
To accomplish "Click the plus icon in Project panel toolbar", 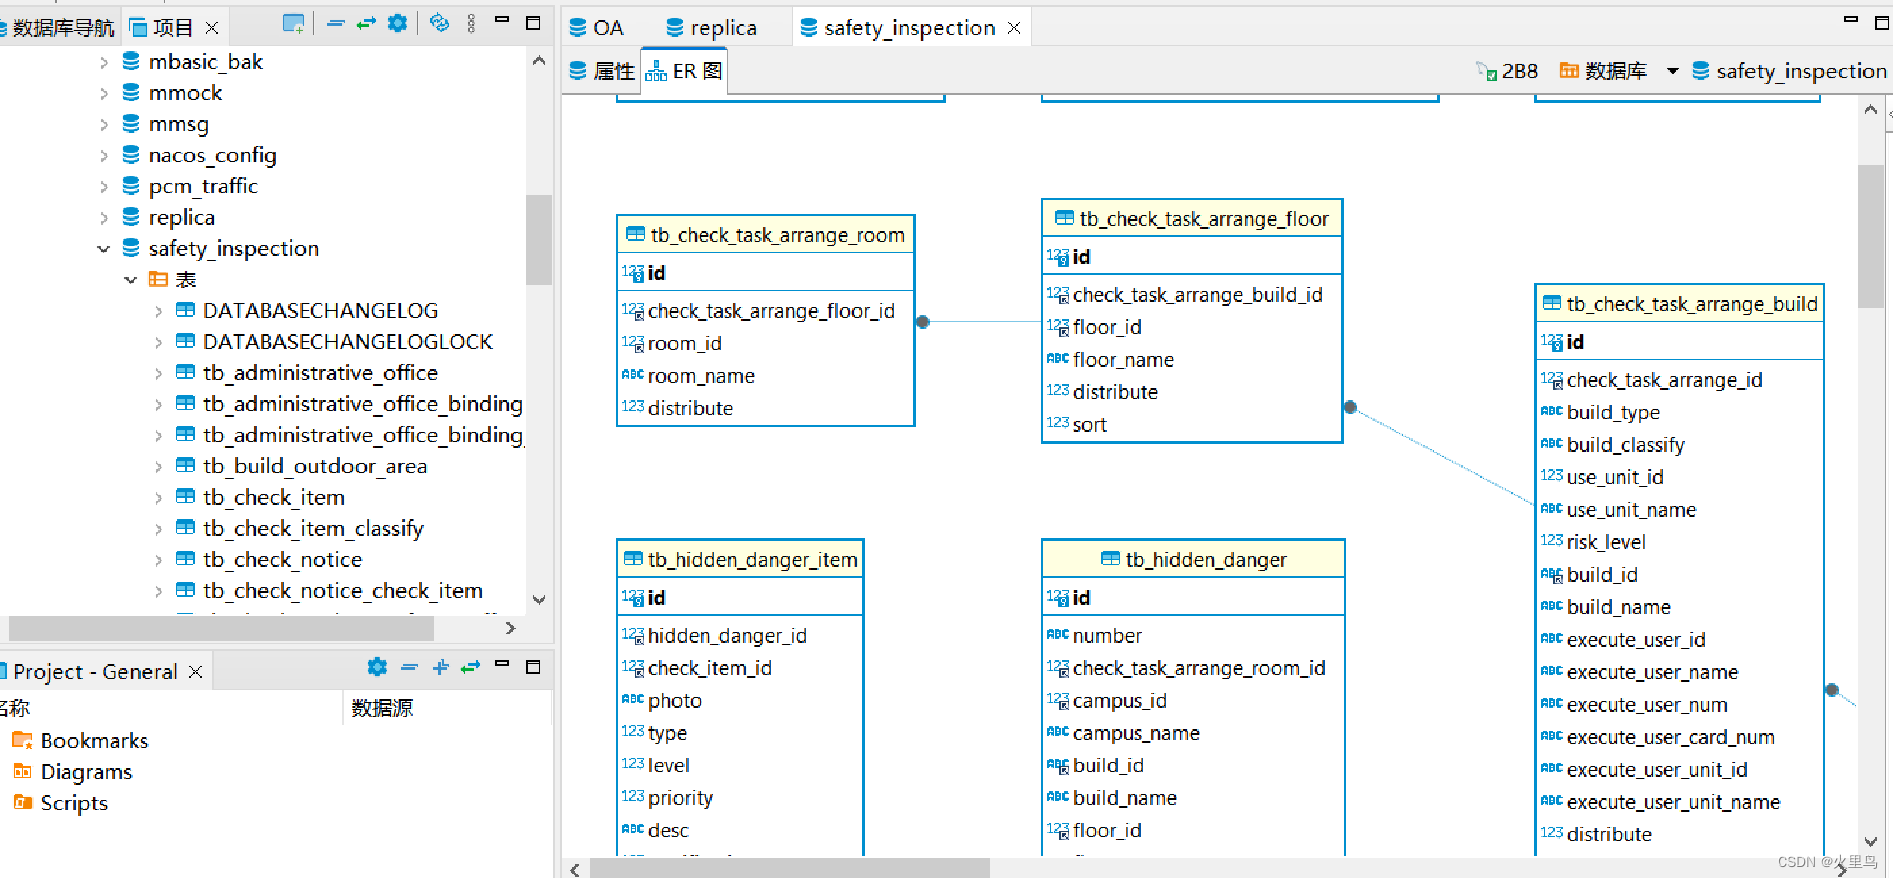I will [440, 667].
